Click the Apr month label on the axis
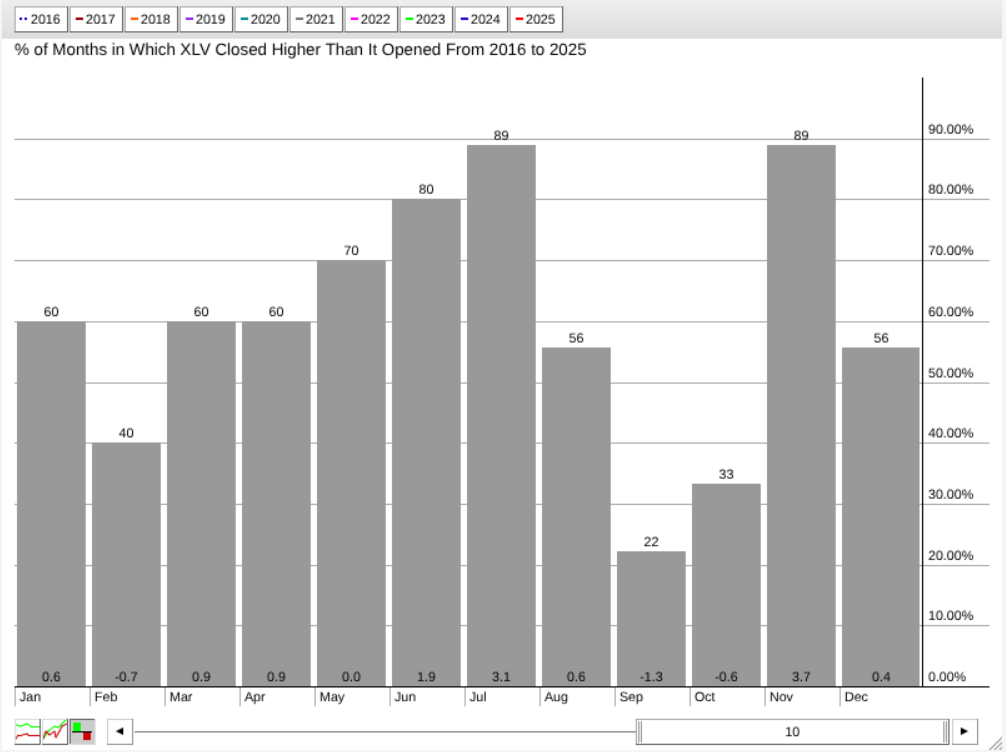This screenshot has height=752, width=1006. pos(255,697)
